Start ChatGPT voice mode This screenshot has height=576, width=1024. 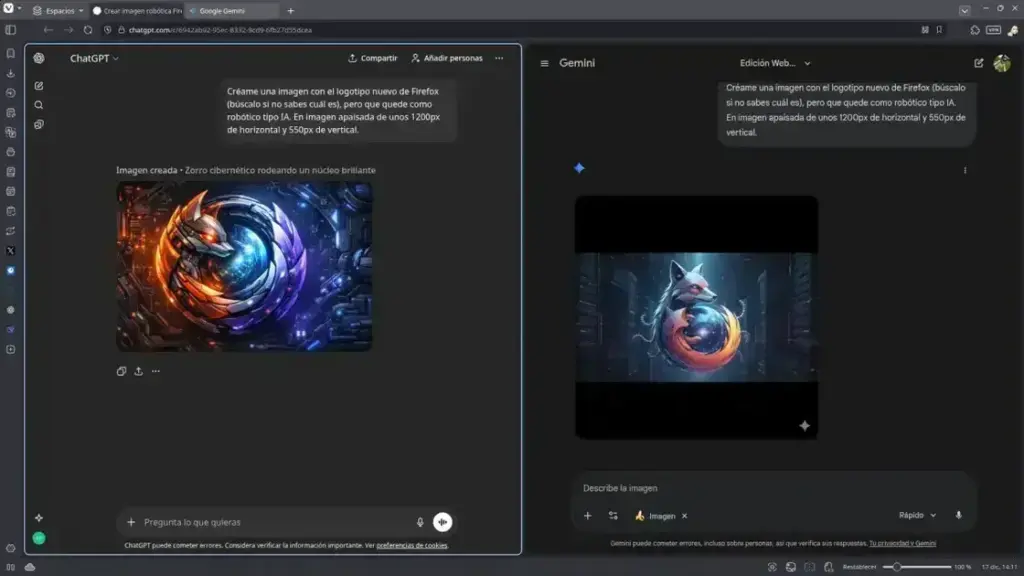tap(443, 522)
